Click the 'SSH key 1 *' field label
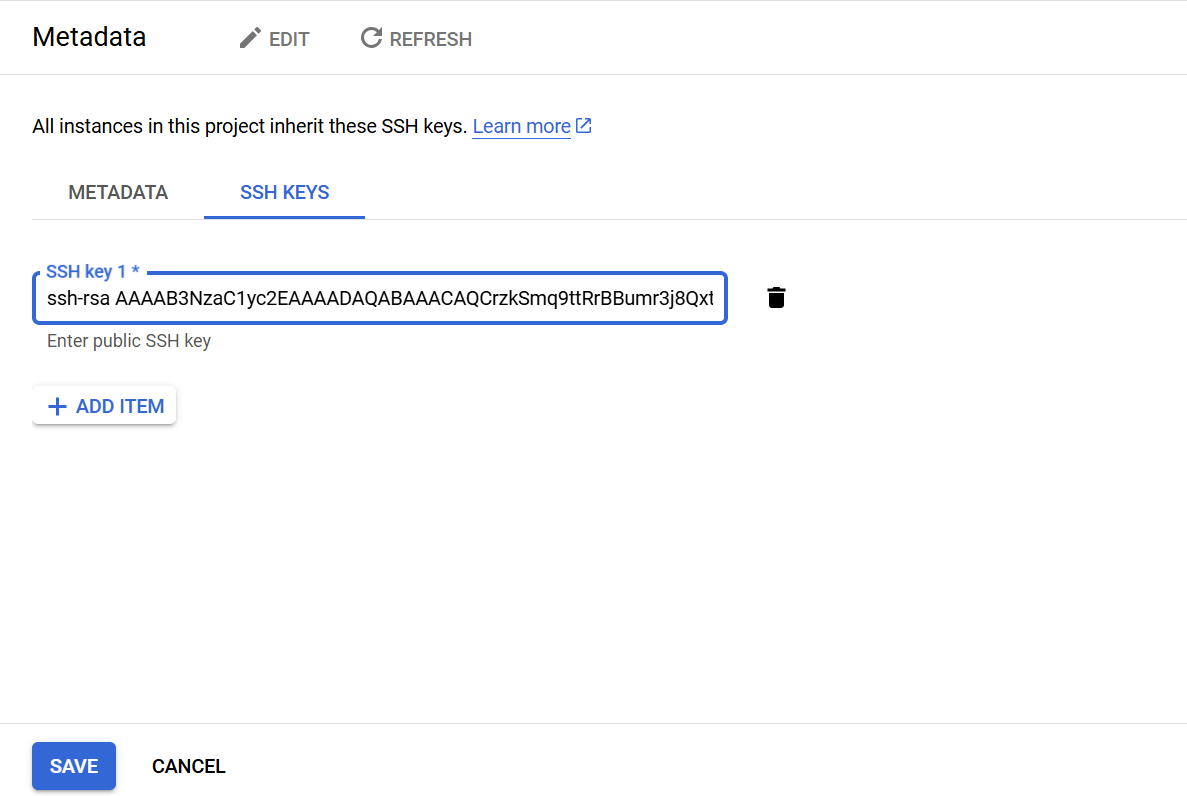The image size is (1187, 796). click(93, 271)
